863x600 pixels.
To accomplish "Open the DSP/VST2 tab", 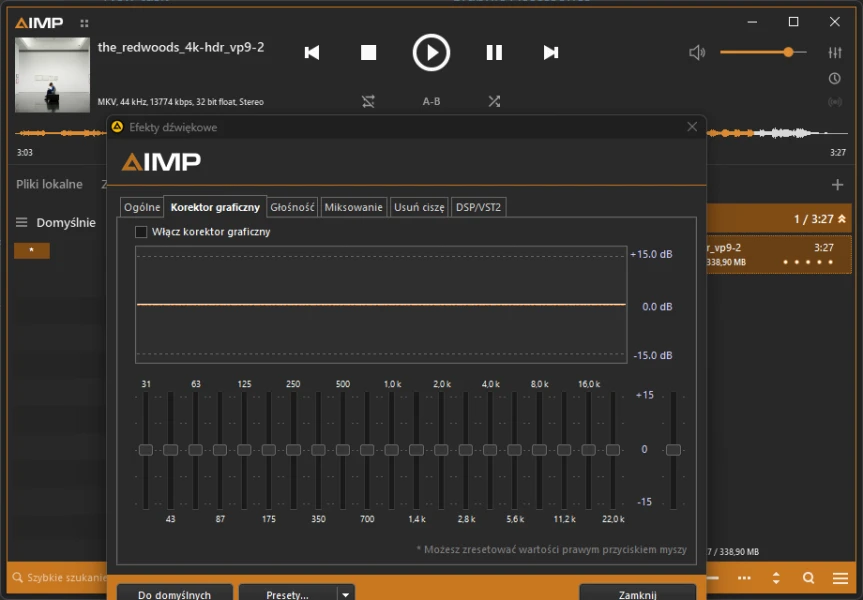I will (479, 207).
